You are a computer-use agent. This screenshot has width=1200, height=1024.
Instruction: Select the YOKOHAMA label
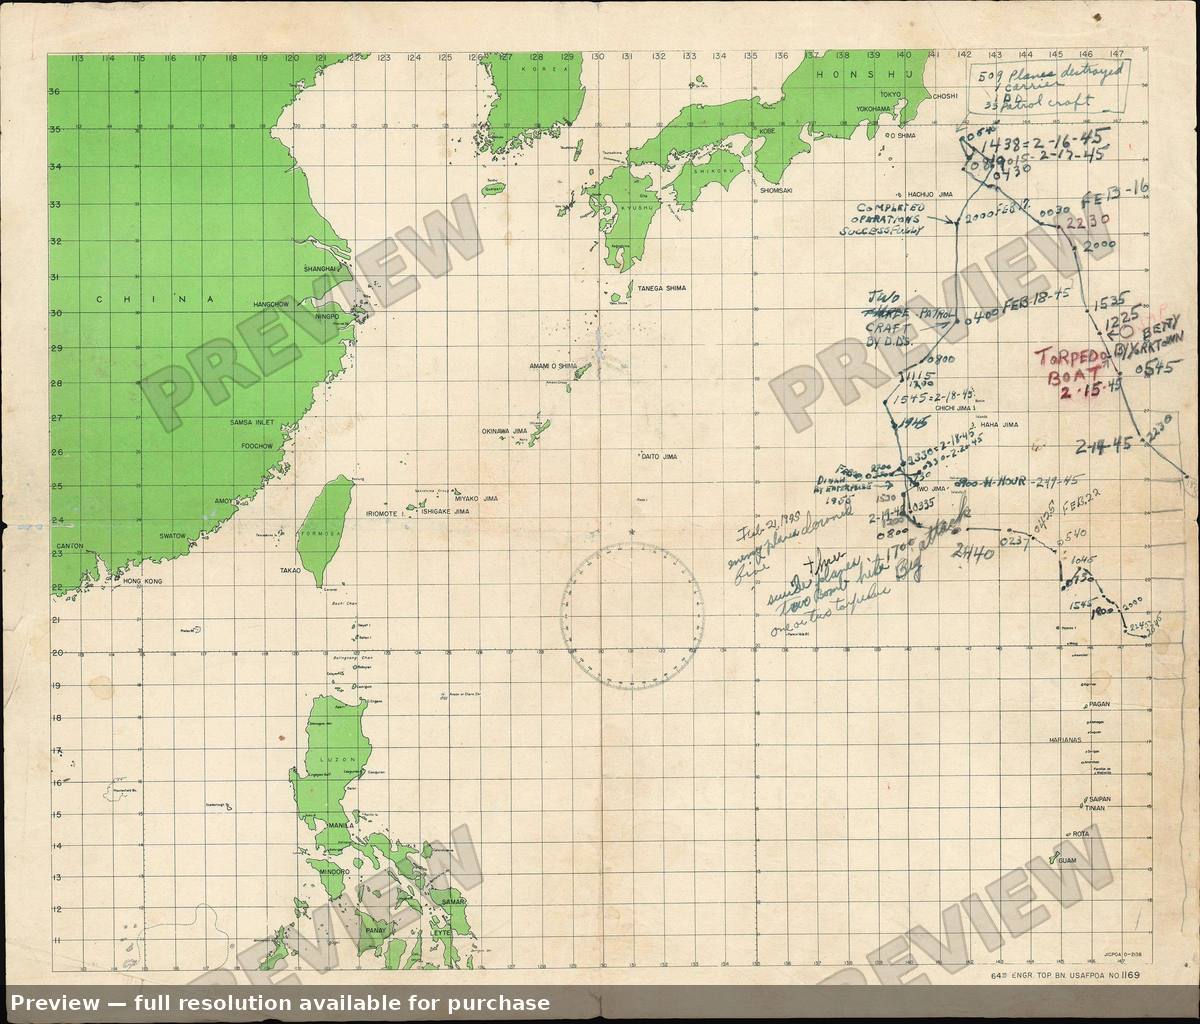click(873, 108)
